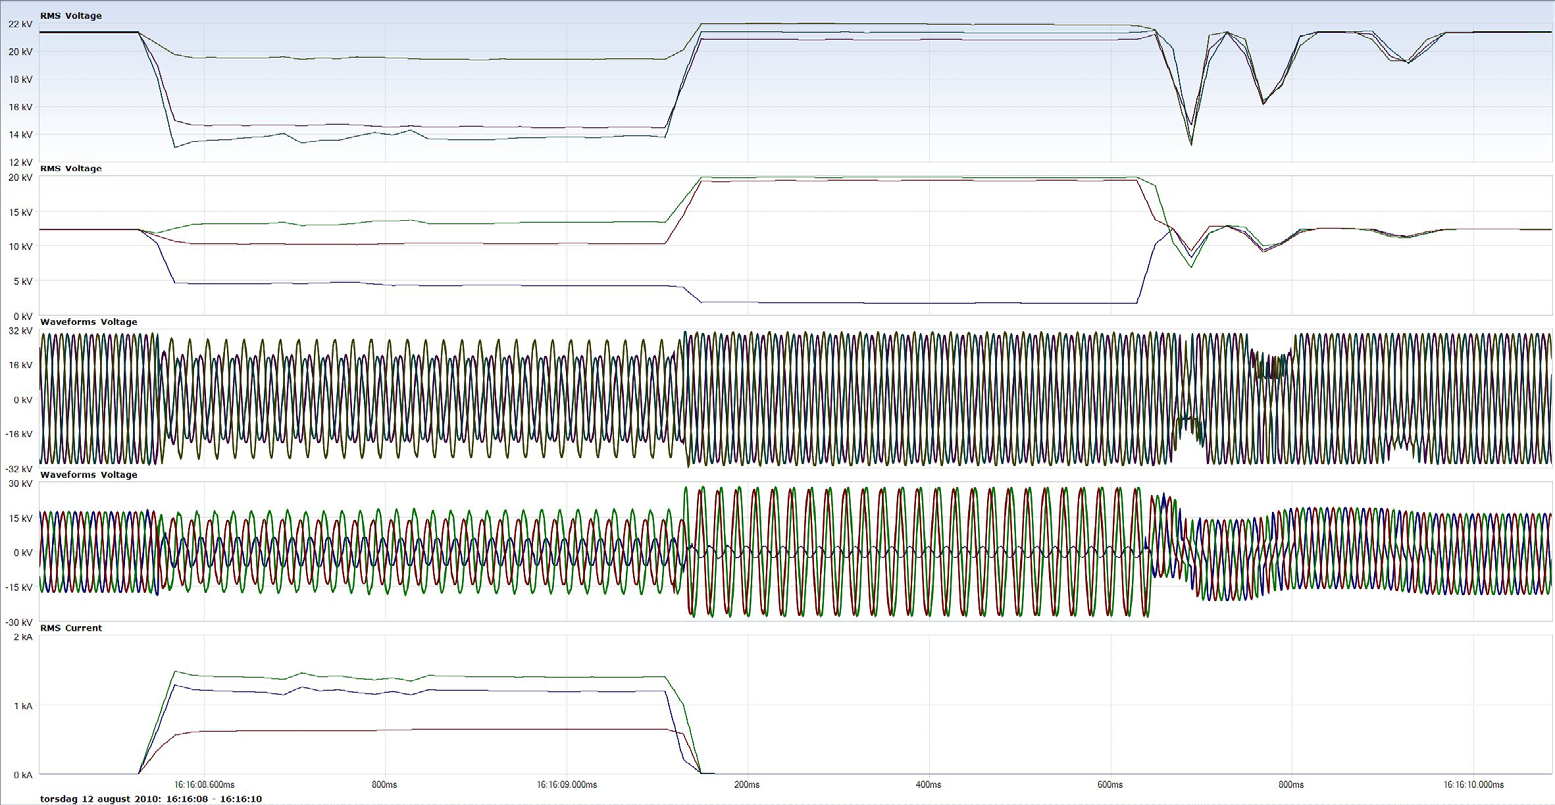The width and height of the screenshot is (1555, 805).
Task: Select RMS Voltage title above 22 kV axis
Action: click(70, 16)
